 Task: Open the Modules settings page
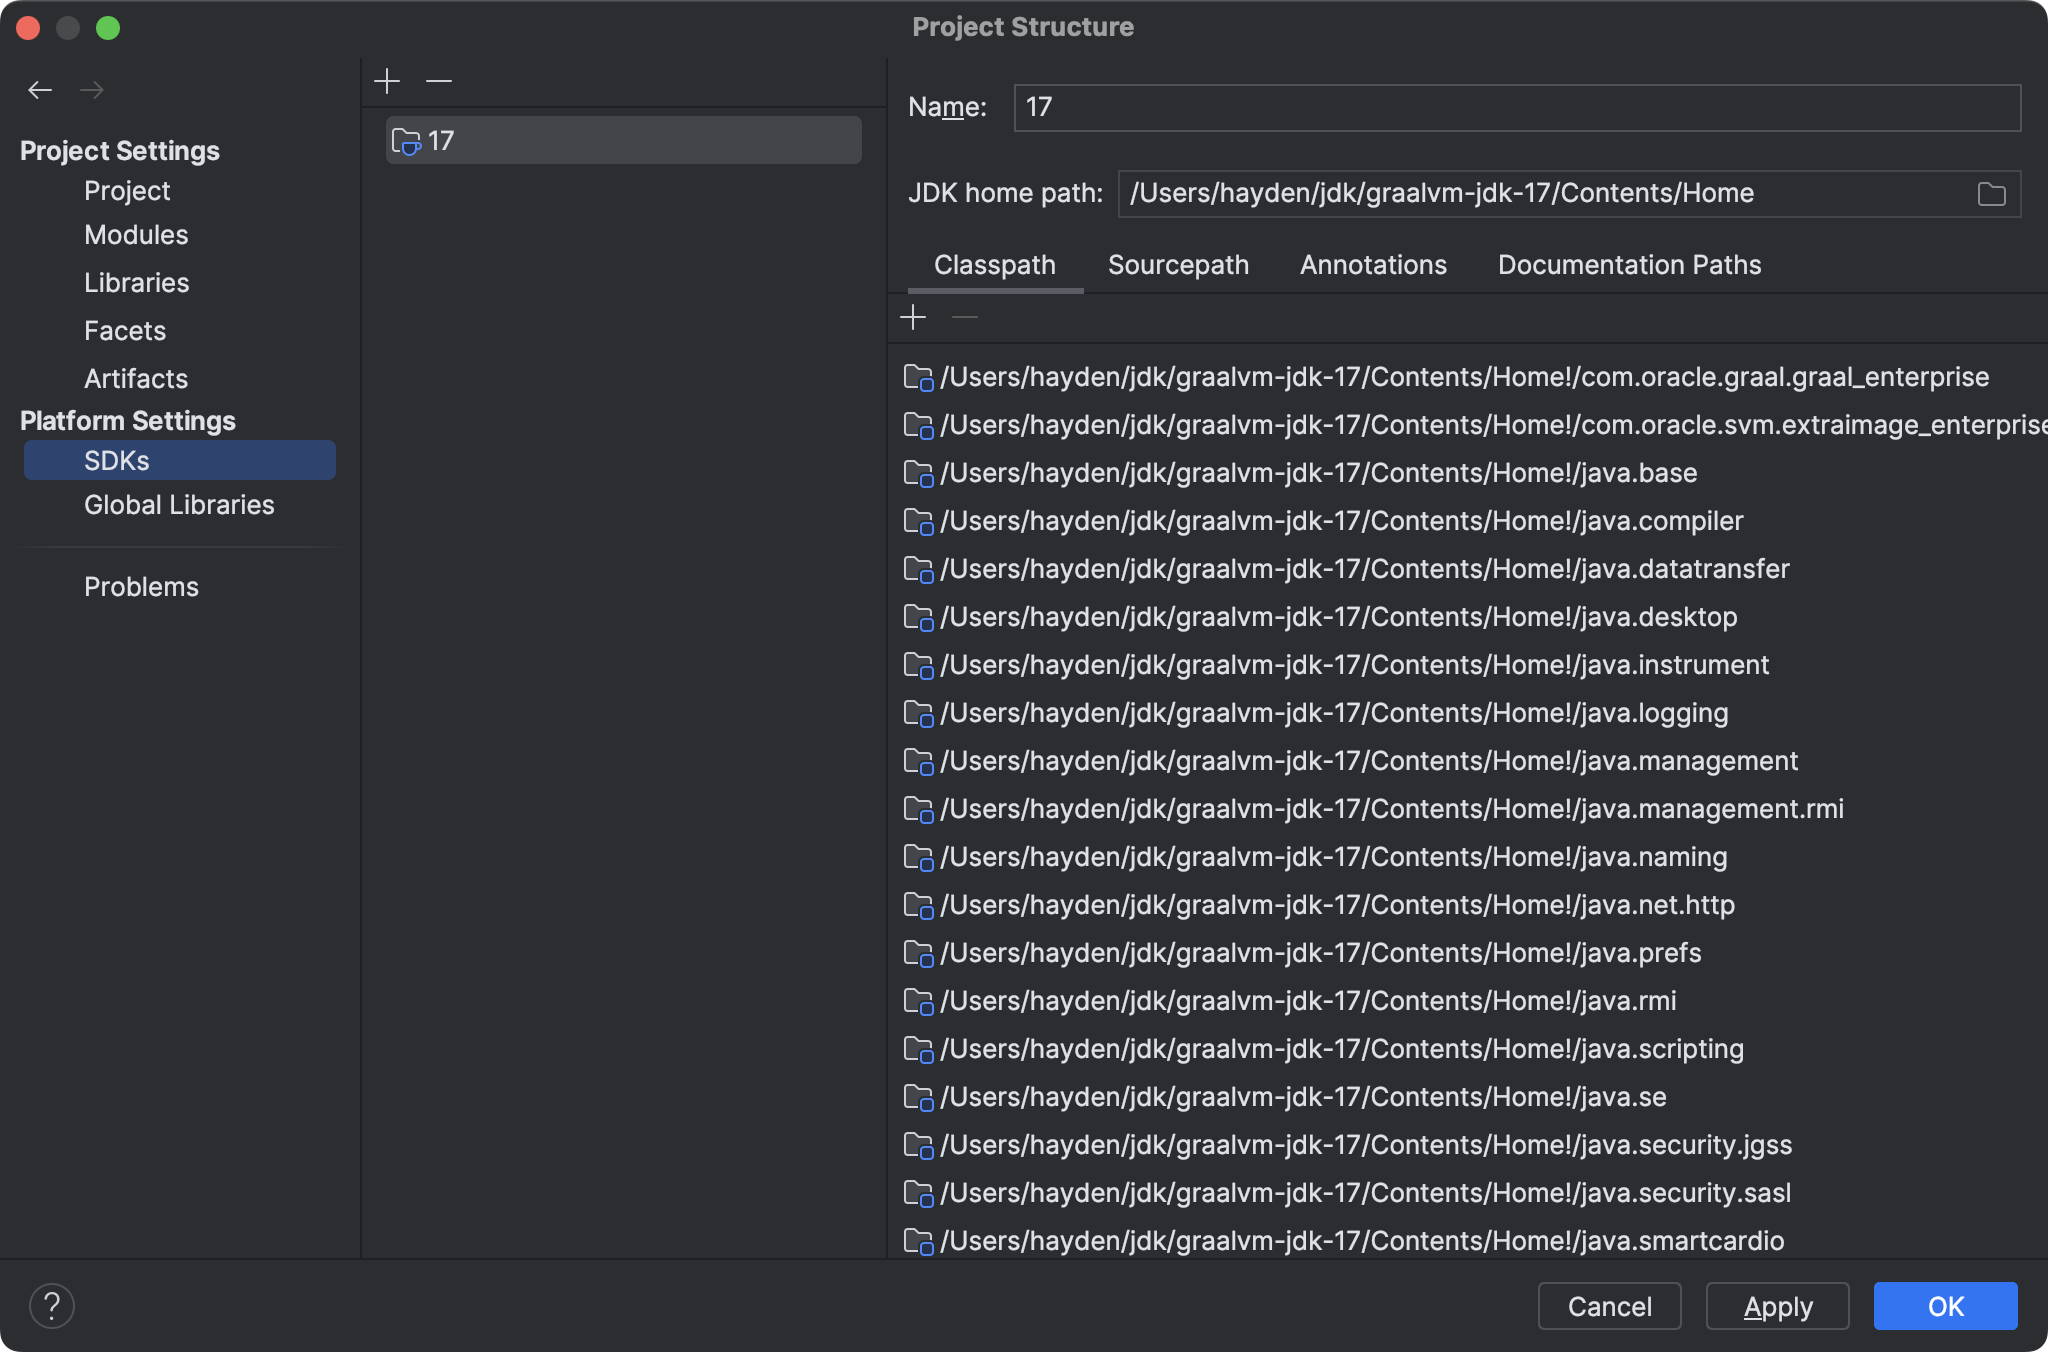click(136, 235)
